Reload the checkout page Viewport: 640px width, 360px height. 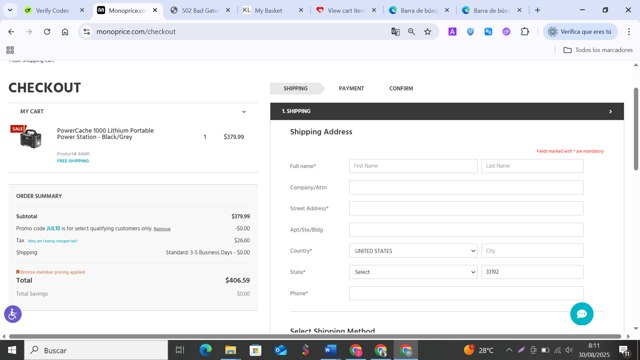pyautogui.click(x=47, y=31)
